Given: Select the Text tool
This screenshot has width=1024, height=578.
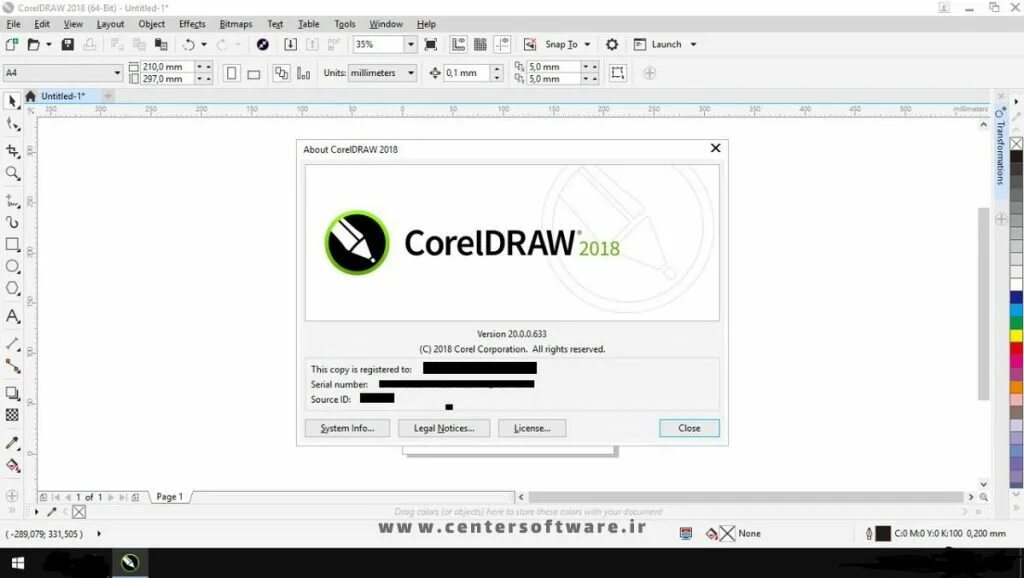Looking at the screenshot, I should click(12, 316).
